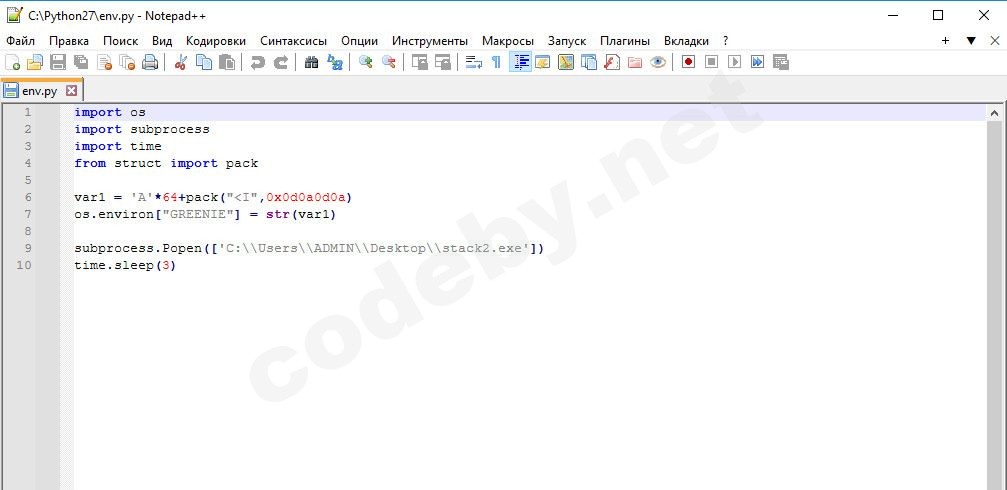
Task: Click the "GREENIE" string on line 7
Action: click(198, 214)
